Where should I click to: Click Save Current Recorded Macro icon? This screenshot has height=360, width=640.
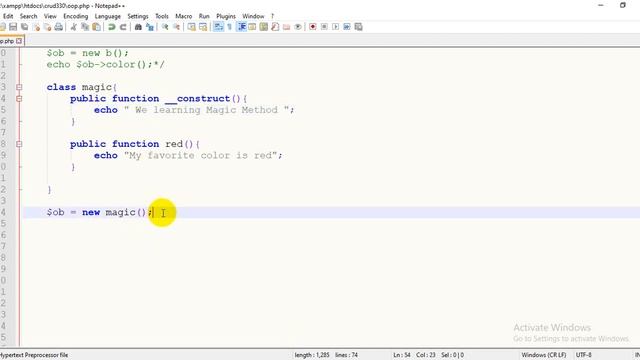358,27
